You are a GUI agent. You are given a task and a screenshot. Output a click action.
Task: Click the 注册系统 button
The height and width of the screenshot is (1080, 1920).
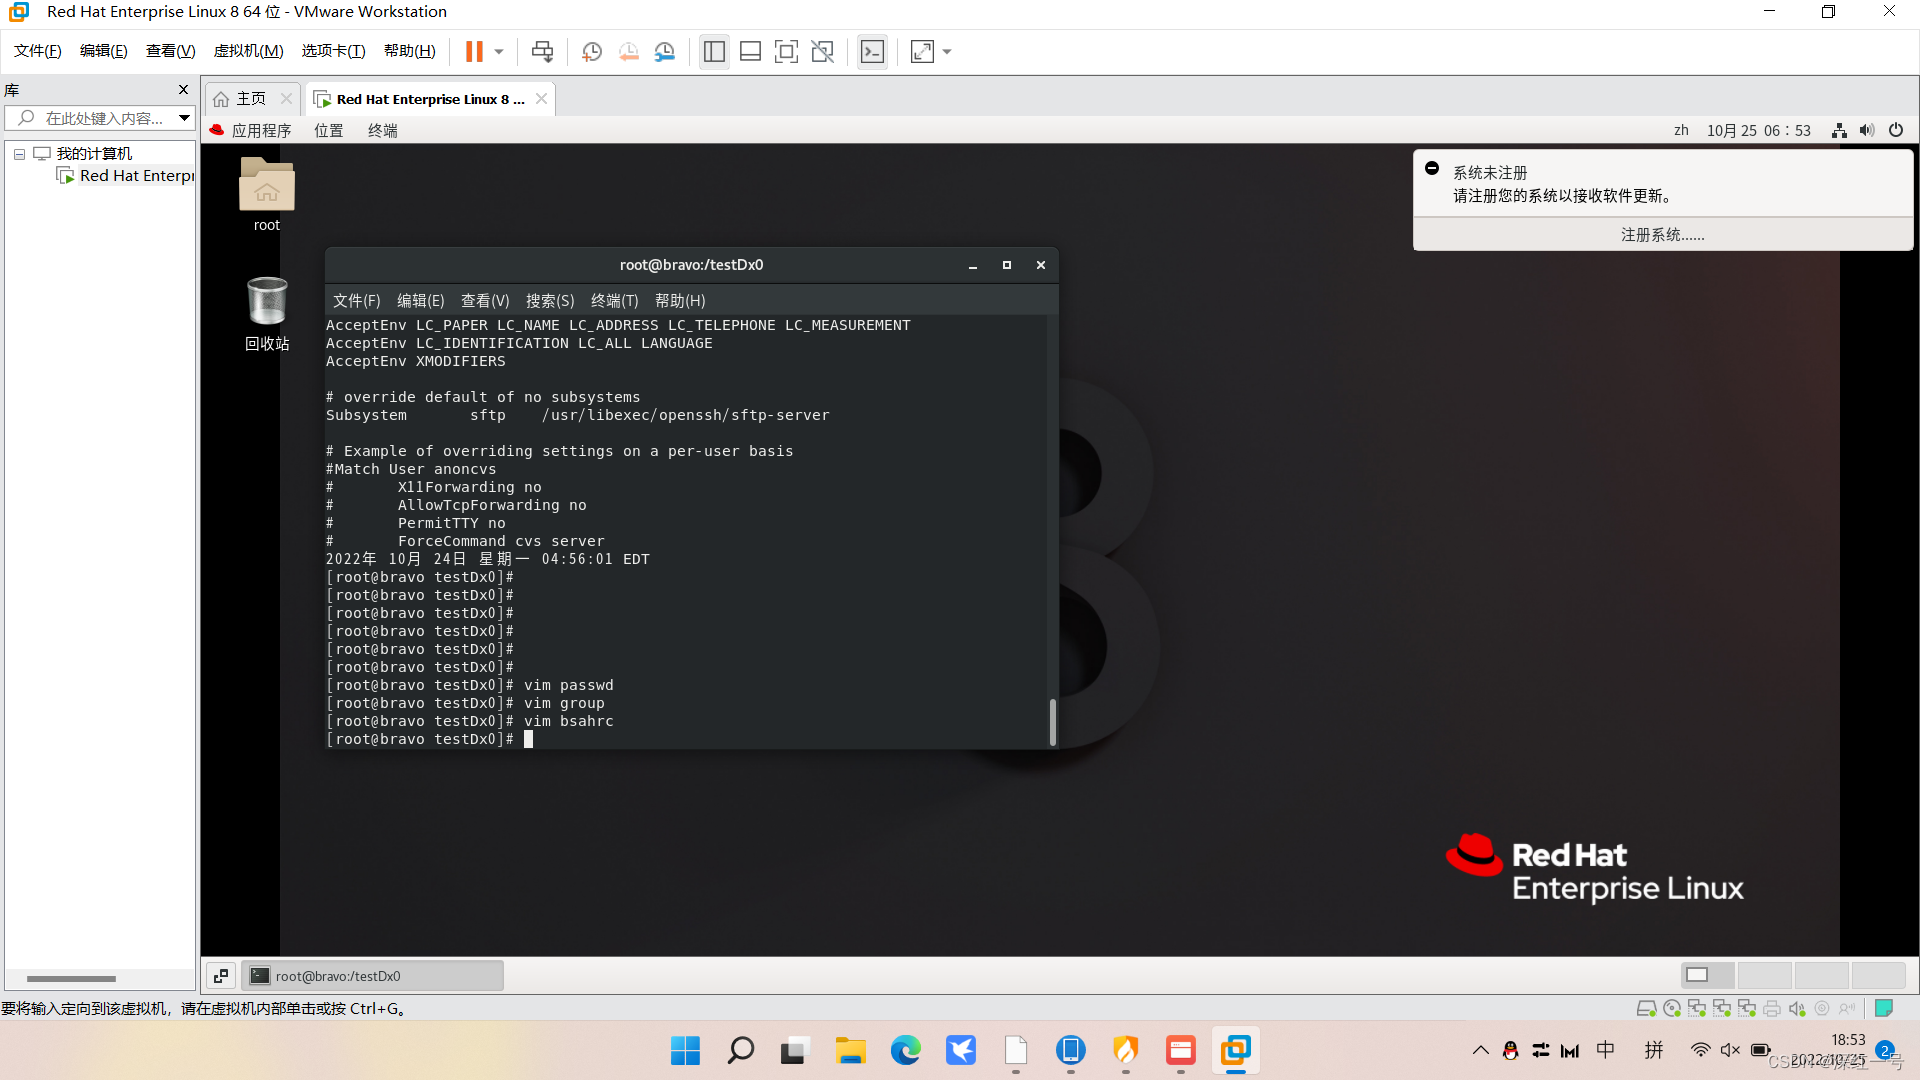[x=1662, y=235]
